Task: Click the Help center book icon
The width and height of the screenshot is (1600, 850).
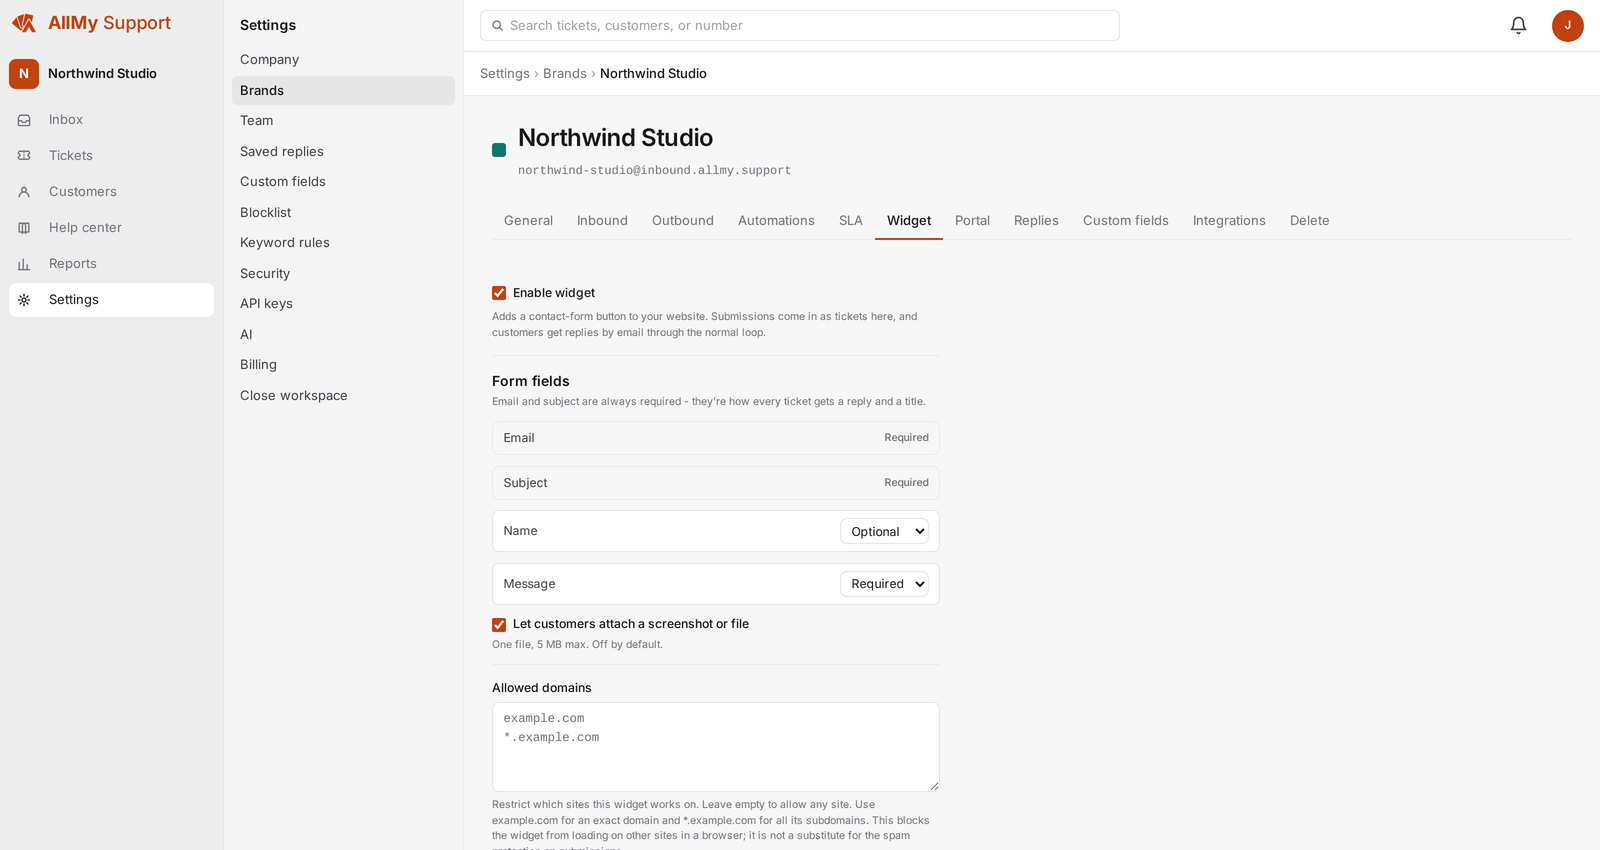Action: coord(24,228)
